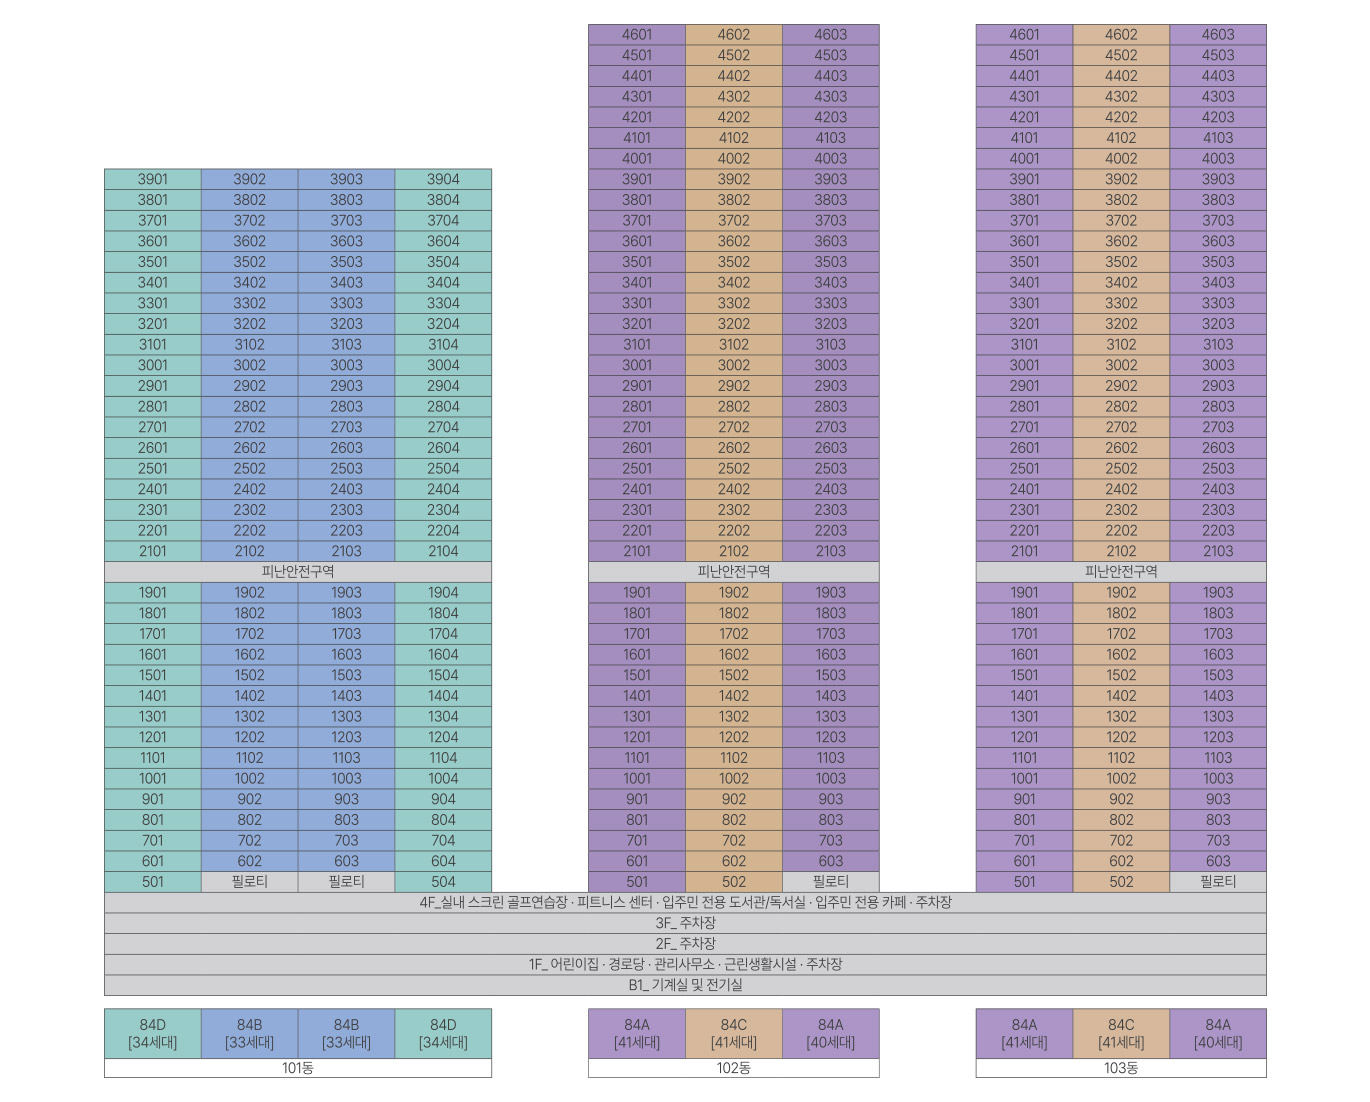Select the 1F_어린이집 경로당 row
The width and height of the screenshot is (1370, 1102).
[x=685, y=964]
